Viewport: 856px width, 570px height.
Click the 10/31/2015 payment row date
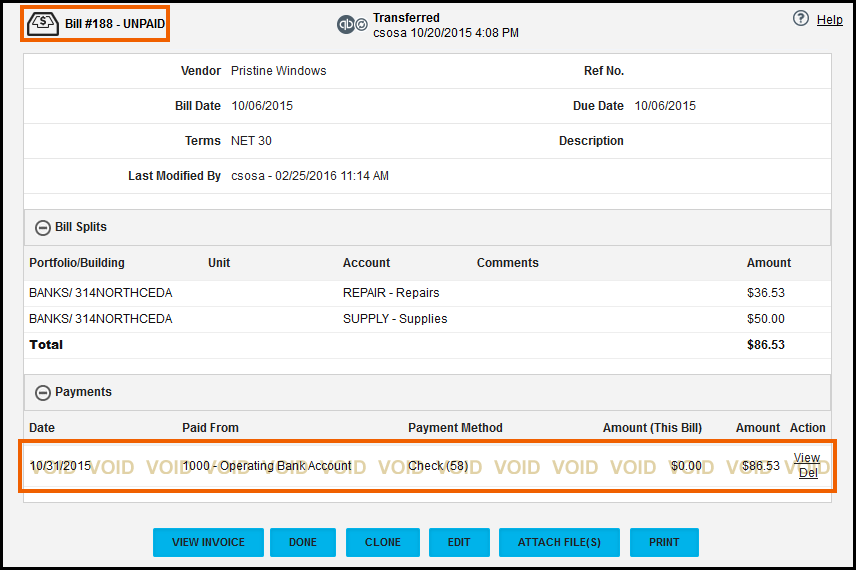60,466
